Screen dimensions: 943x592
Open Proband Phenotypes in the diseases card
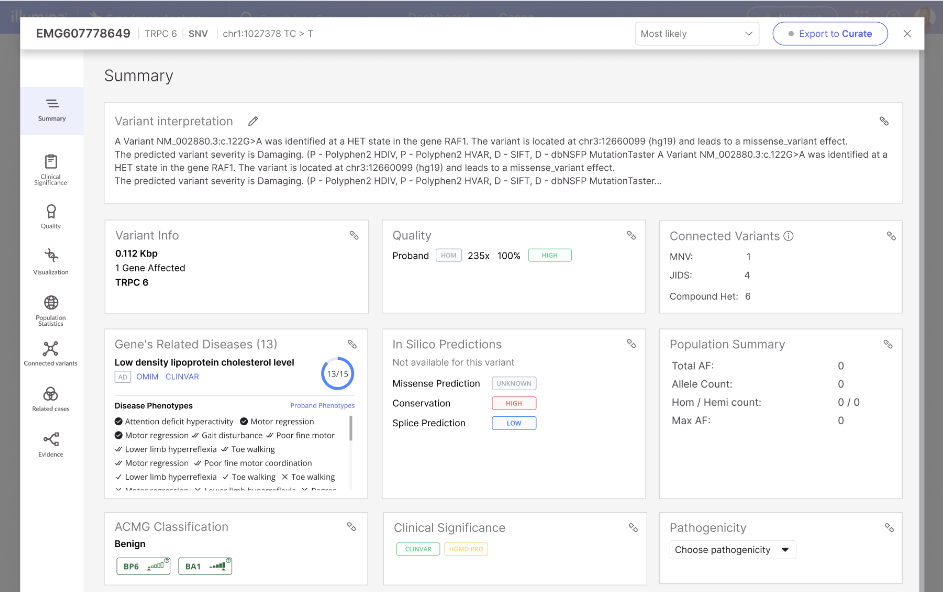coord(322,405)
